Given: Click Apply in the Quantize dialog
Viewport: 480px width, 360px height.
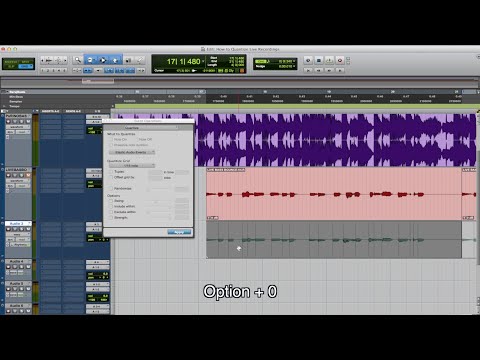Looking at the screenshot, I should coord(179,232).
